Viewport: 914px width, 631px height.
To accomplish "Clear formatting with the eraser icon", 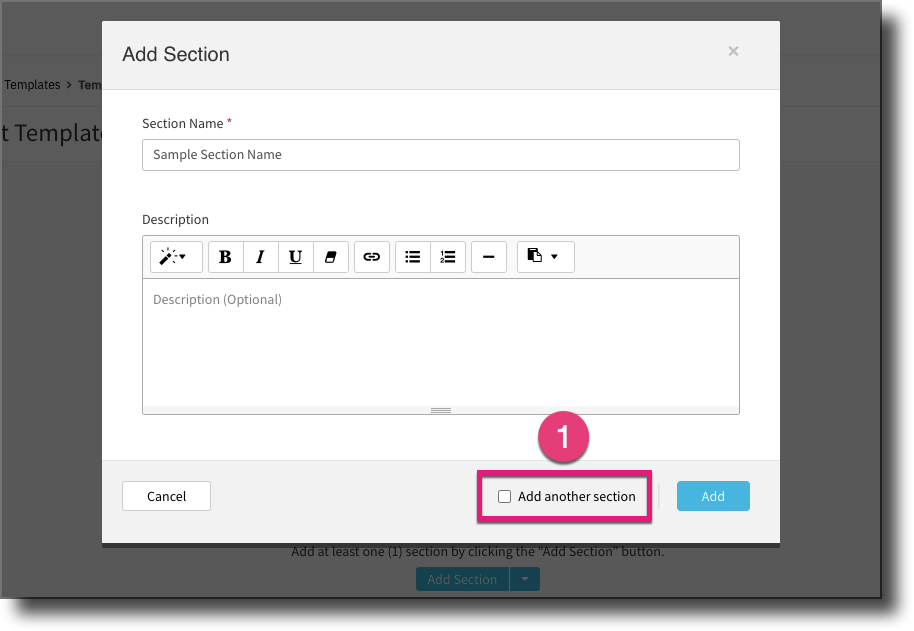I will 331,257.
